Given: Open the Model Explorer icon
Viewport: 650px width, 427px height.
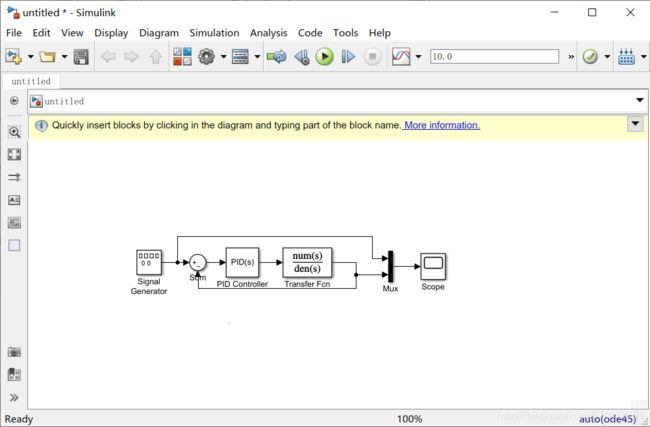Looking at the screenshot, I should point(240,56).
